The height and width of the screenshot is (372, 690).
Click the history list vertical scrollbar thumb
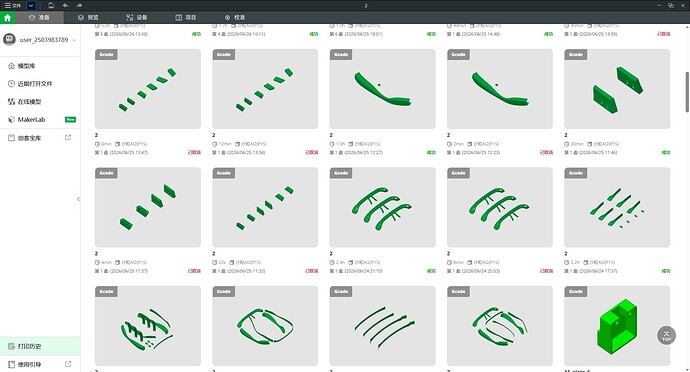687,92
